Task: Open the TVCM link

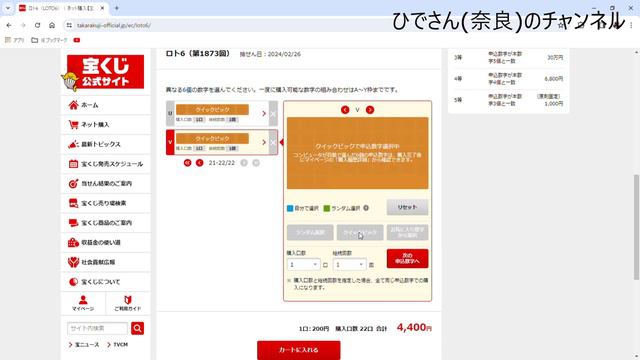Action: [x=118, y=345]
